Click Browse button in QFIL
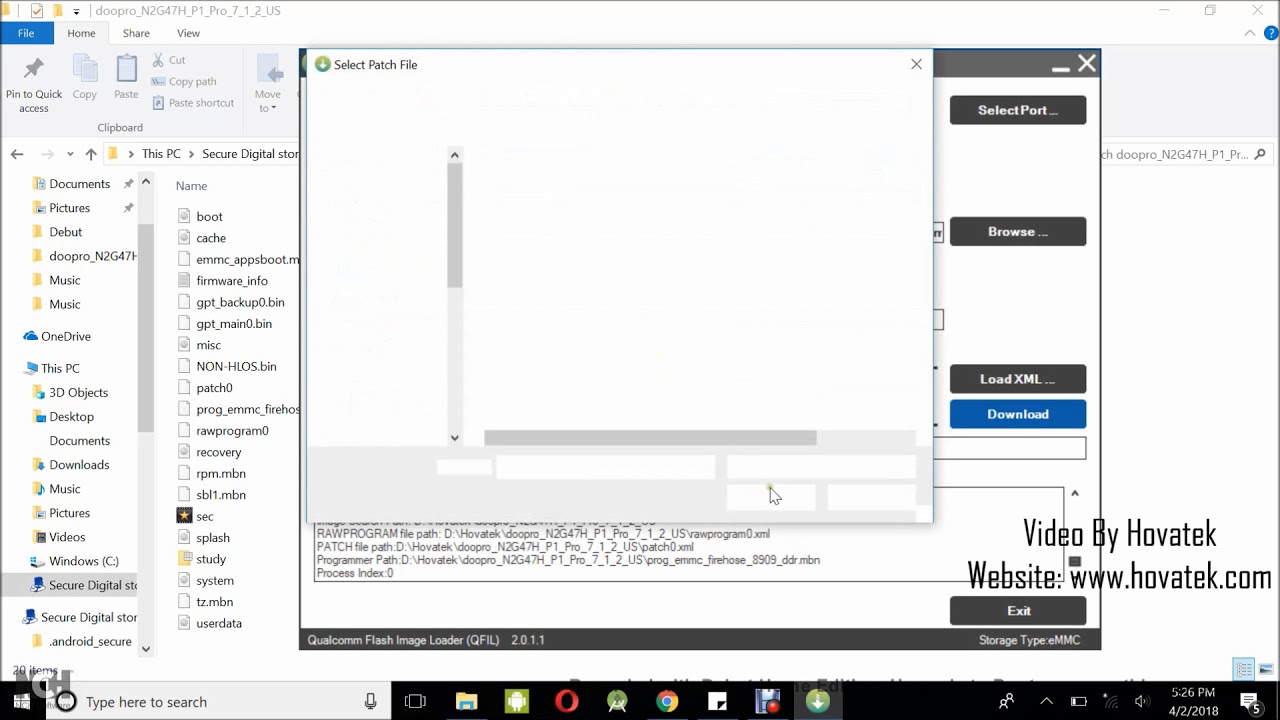Viewport: 1280px width, 720px height. click(x=1018, y=231)
